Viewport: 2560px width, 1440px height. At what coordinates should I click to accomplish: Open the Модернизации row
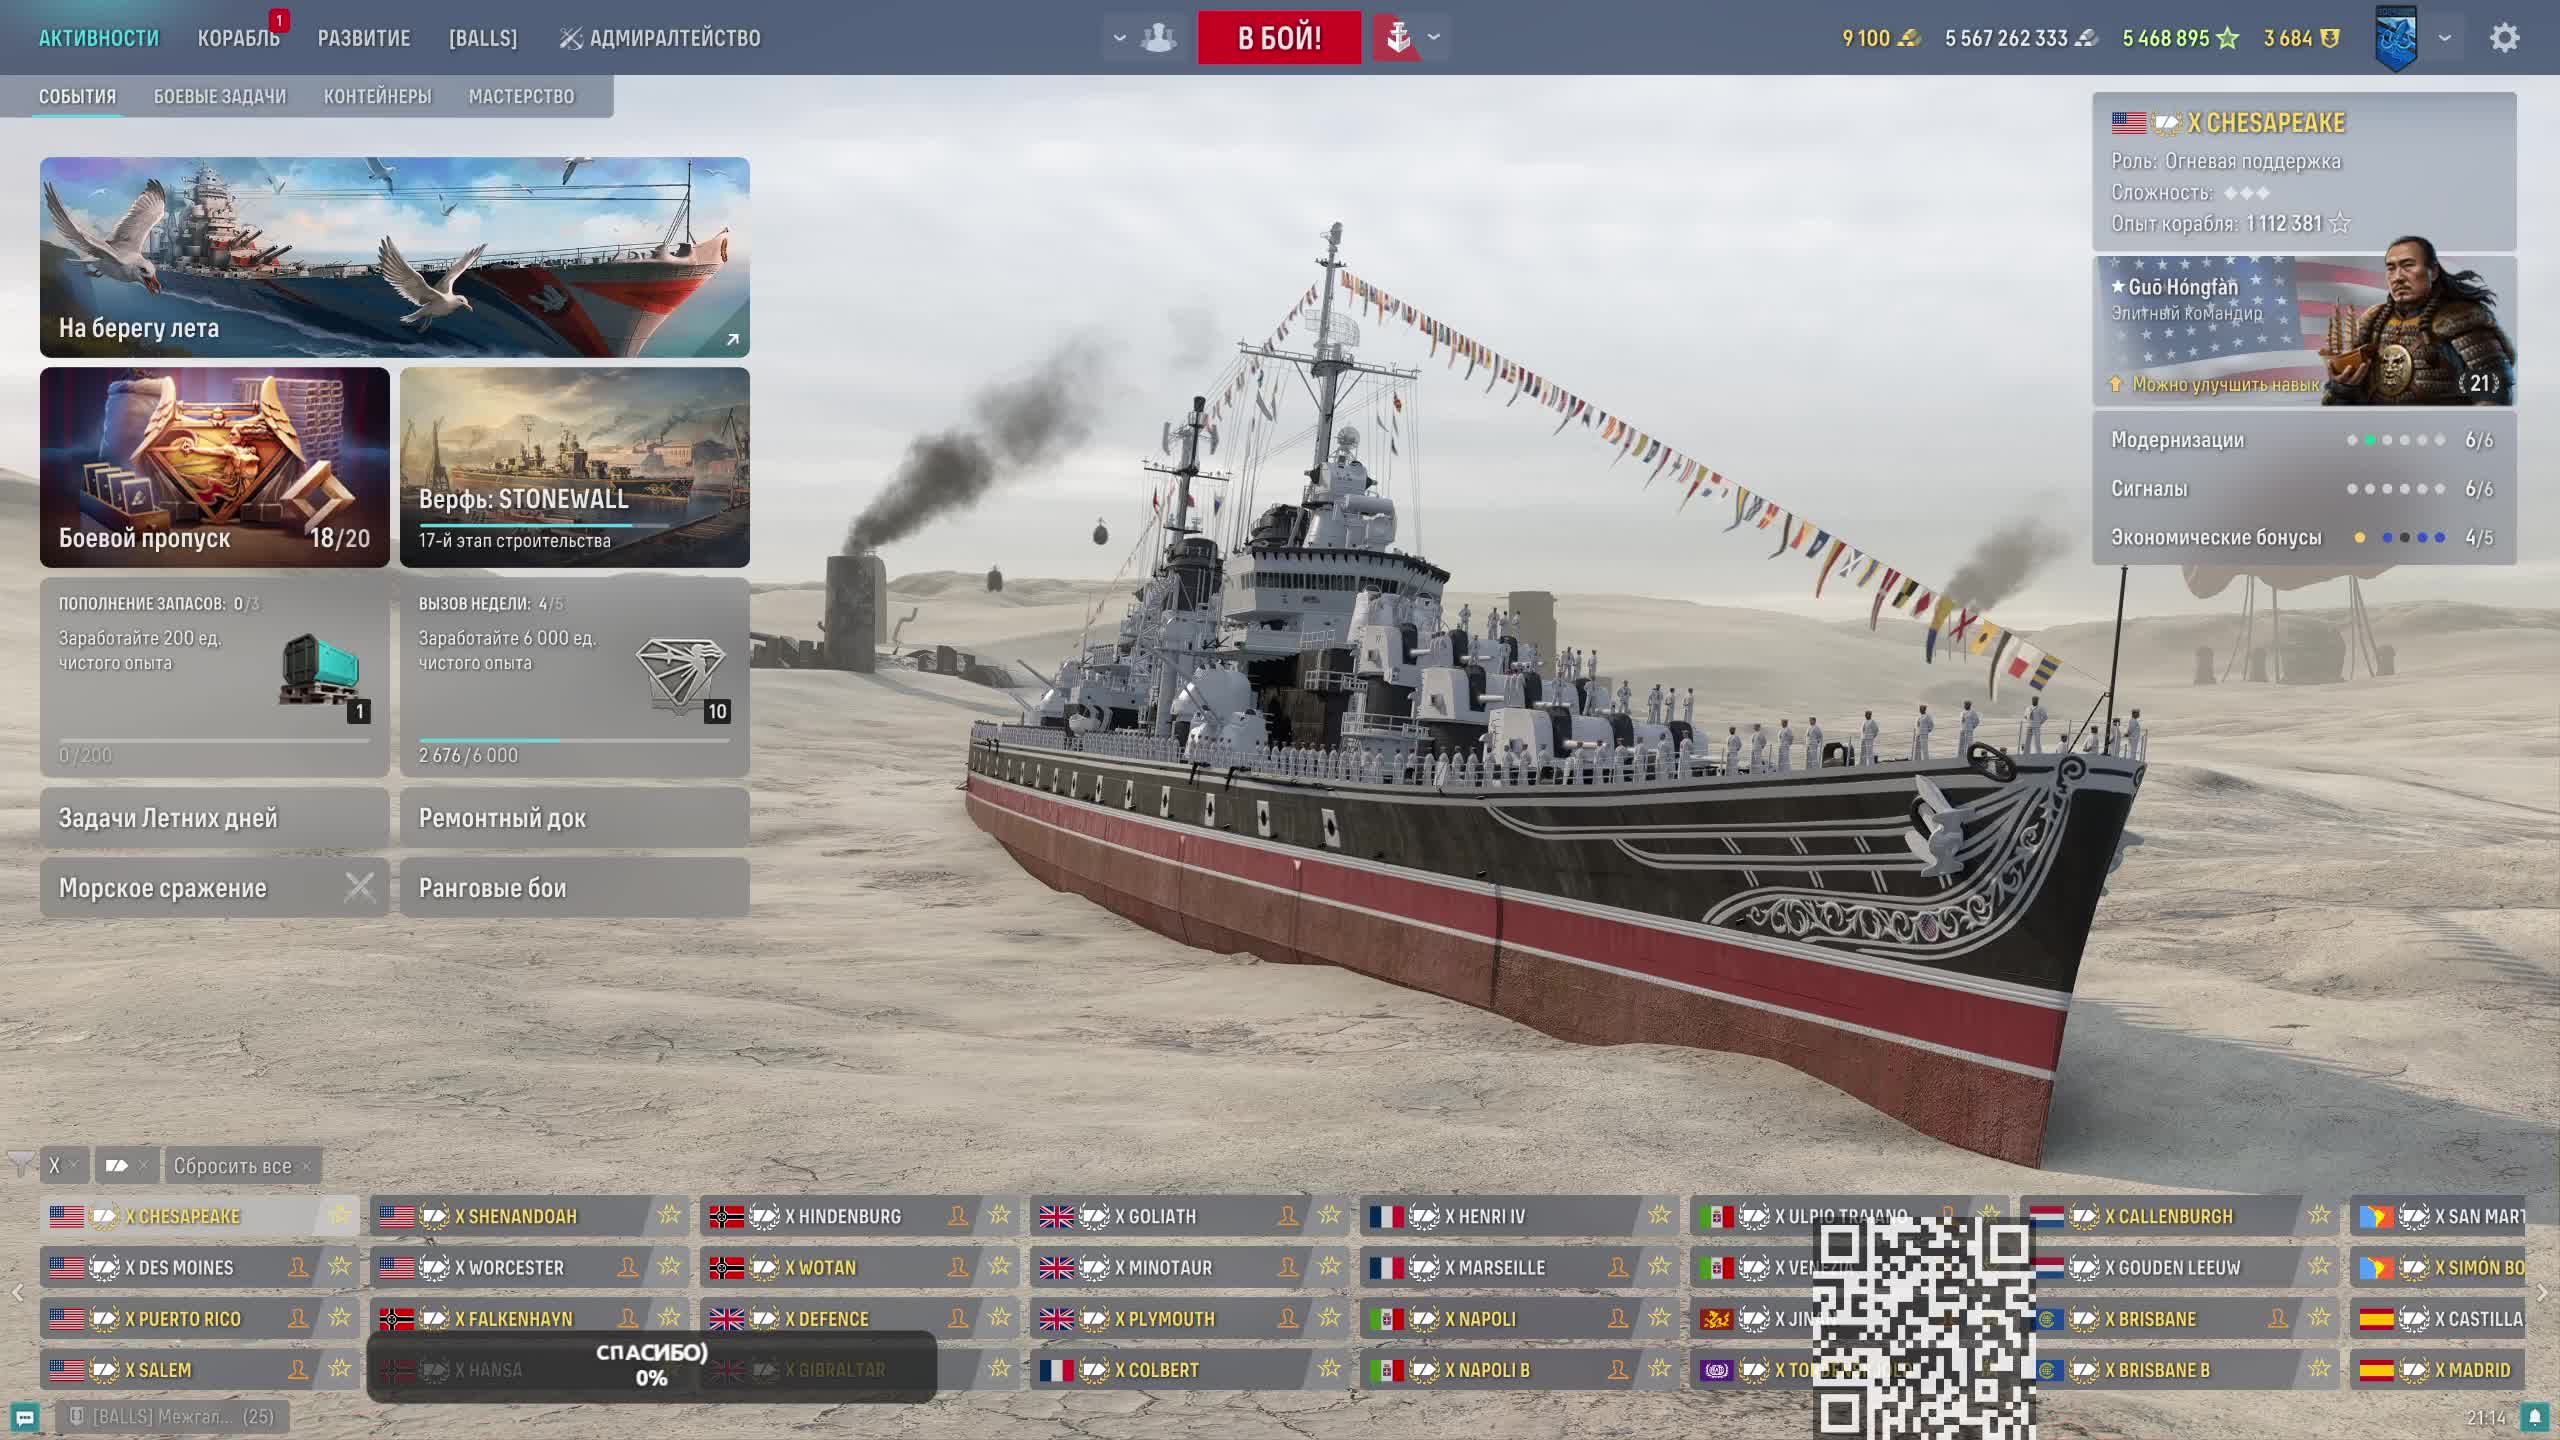point(2304,440)
